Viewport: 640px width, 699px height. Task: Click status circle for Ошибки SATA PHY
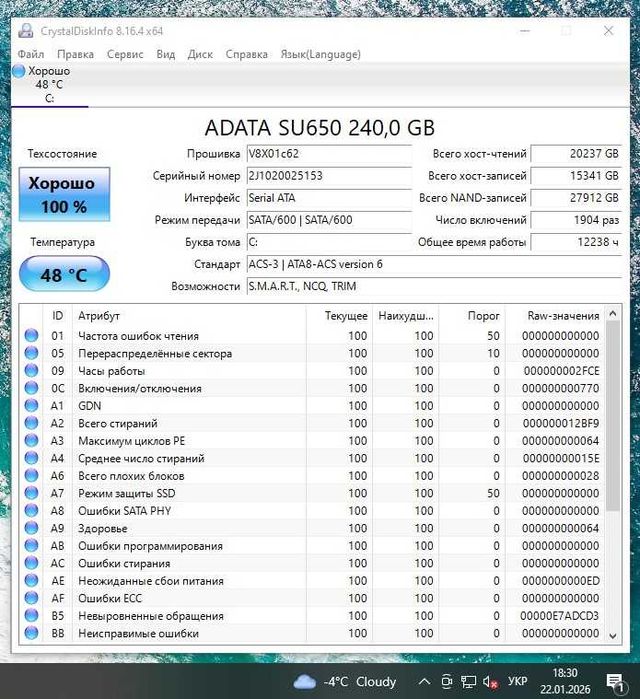pyautogui.click(x=31, y=510)
